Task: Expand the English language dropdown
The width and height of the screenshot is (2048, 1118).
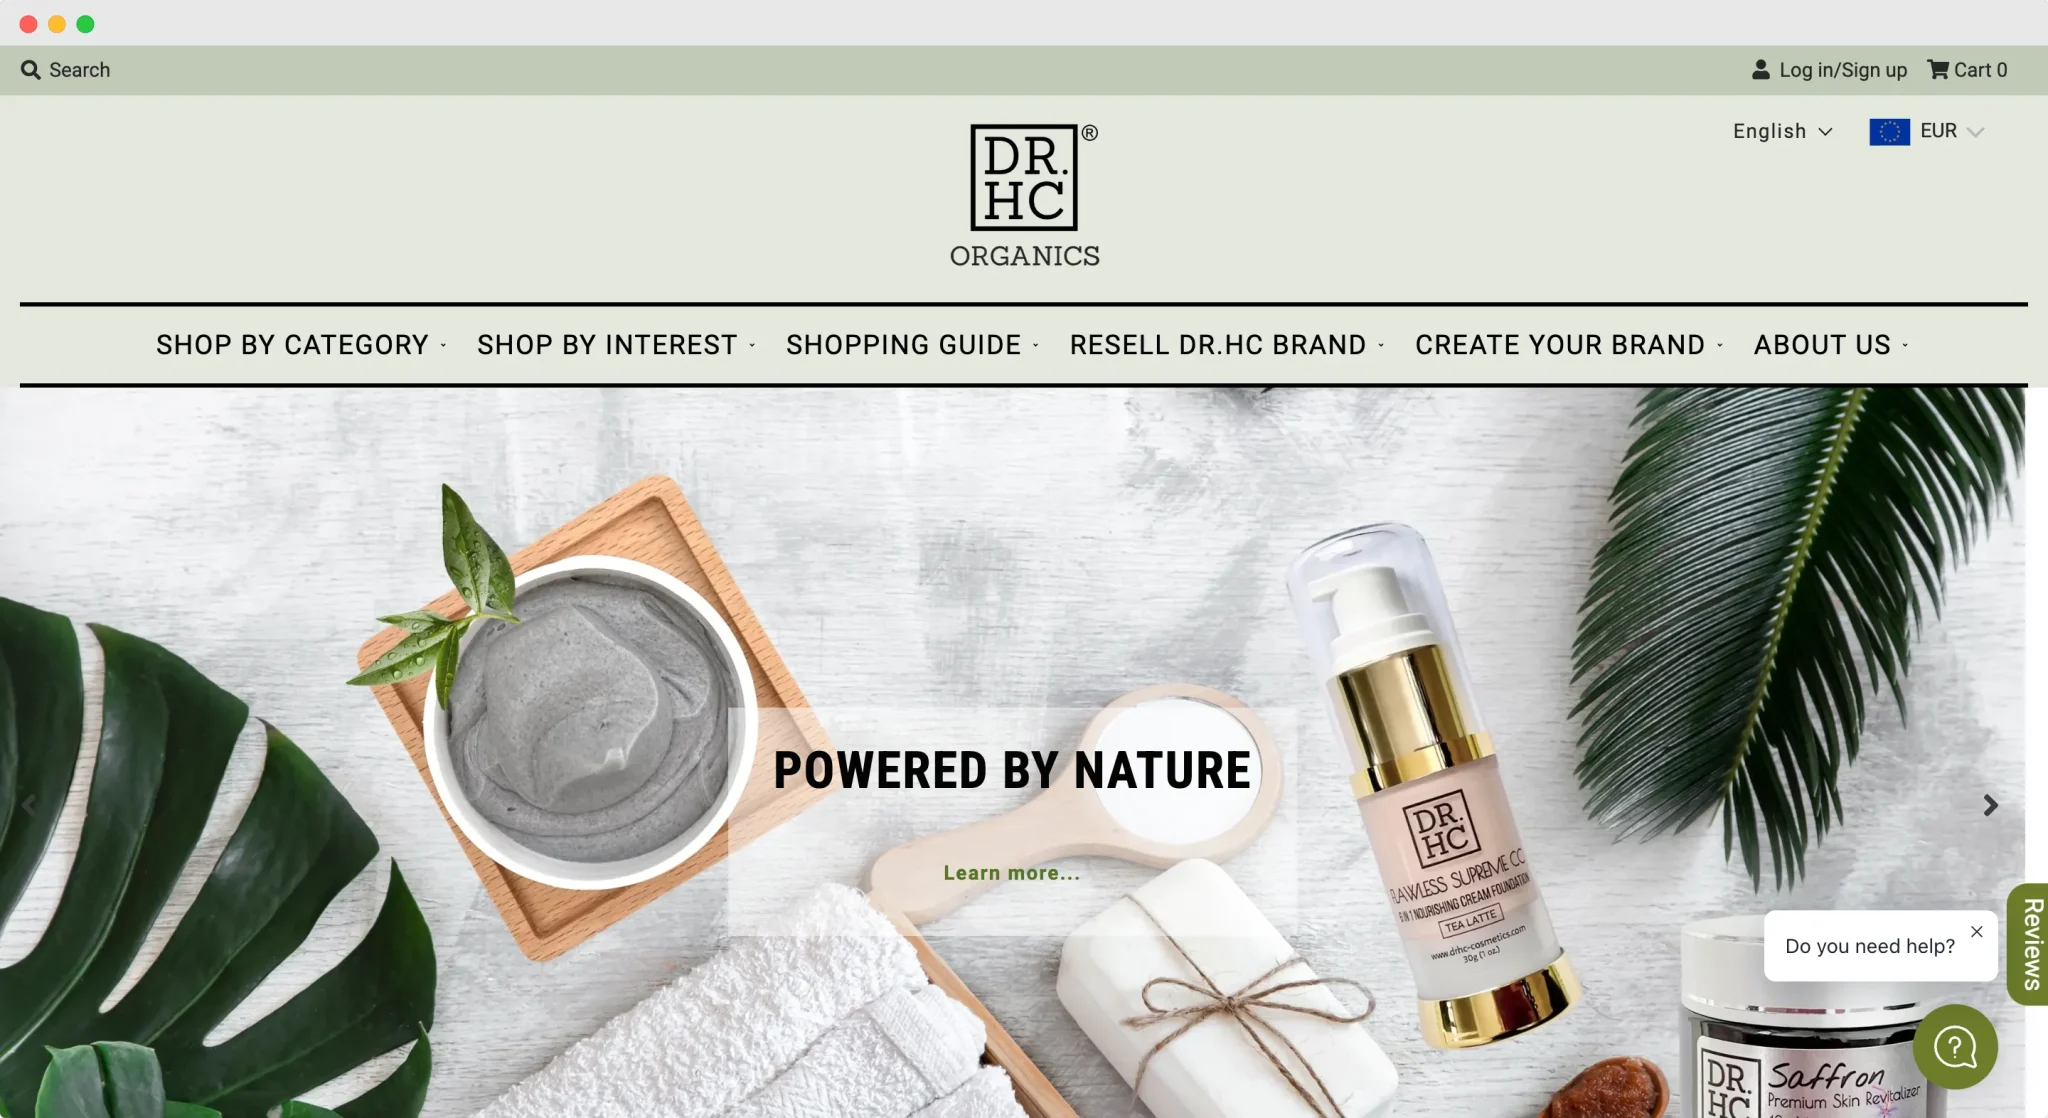Action: pos(1783,132)
